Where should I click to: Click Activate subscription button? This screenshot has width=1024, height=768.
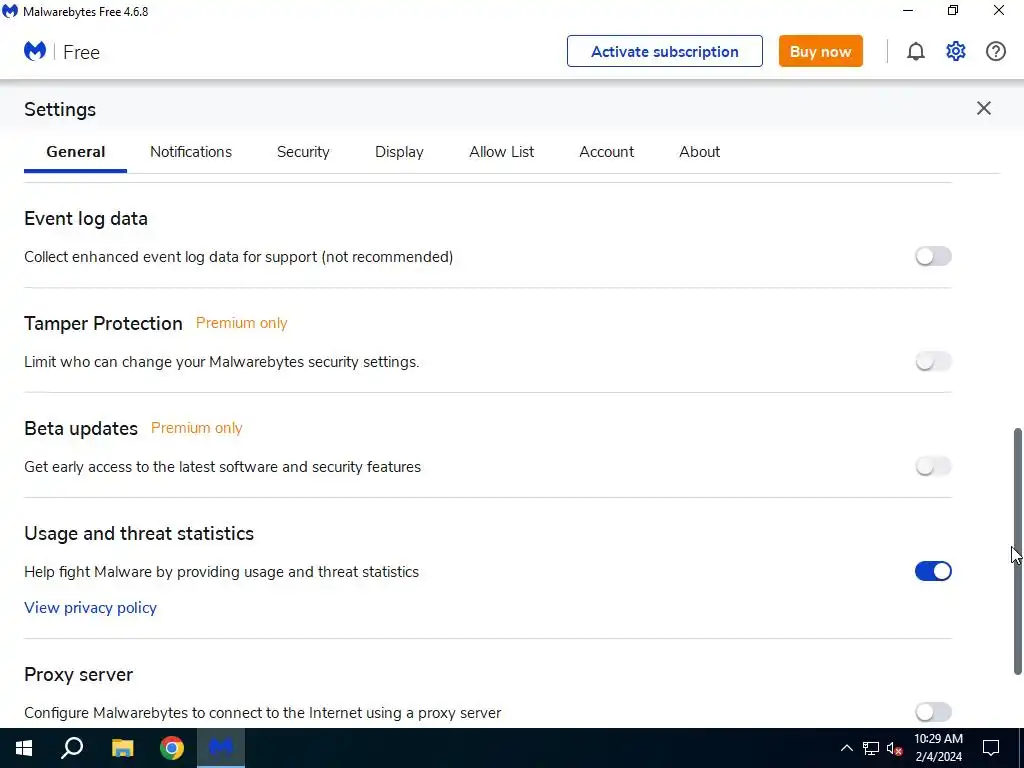click(x=664, y=51)
